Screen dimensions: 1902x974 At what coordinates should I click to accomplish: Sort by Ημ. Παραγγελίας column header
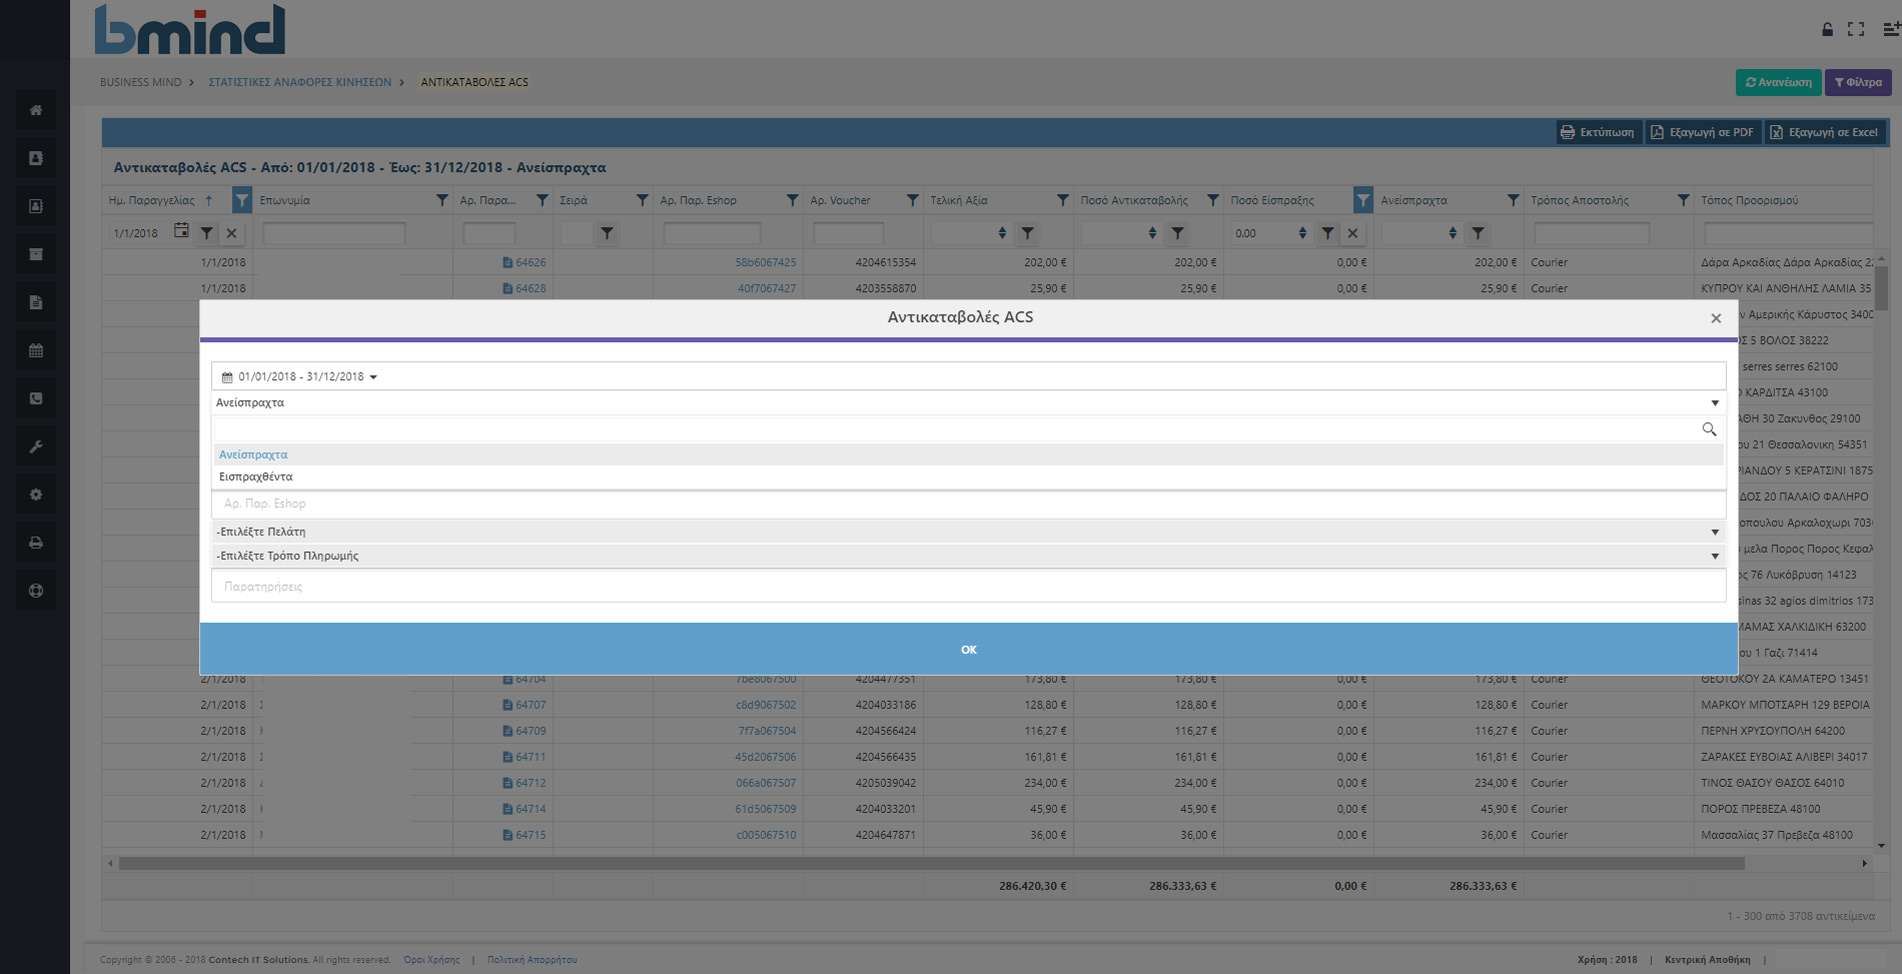(152, 200)
